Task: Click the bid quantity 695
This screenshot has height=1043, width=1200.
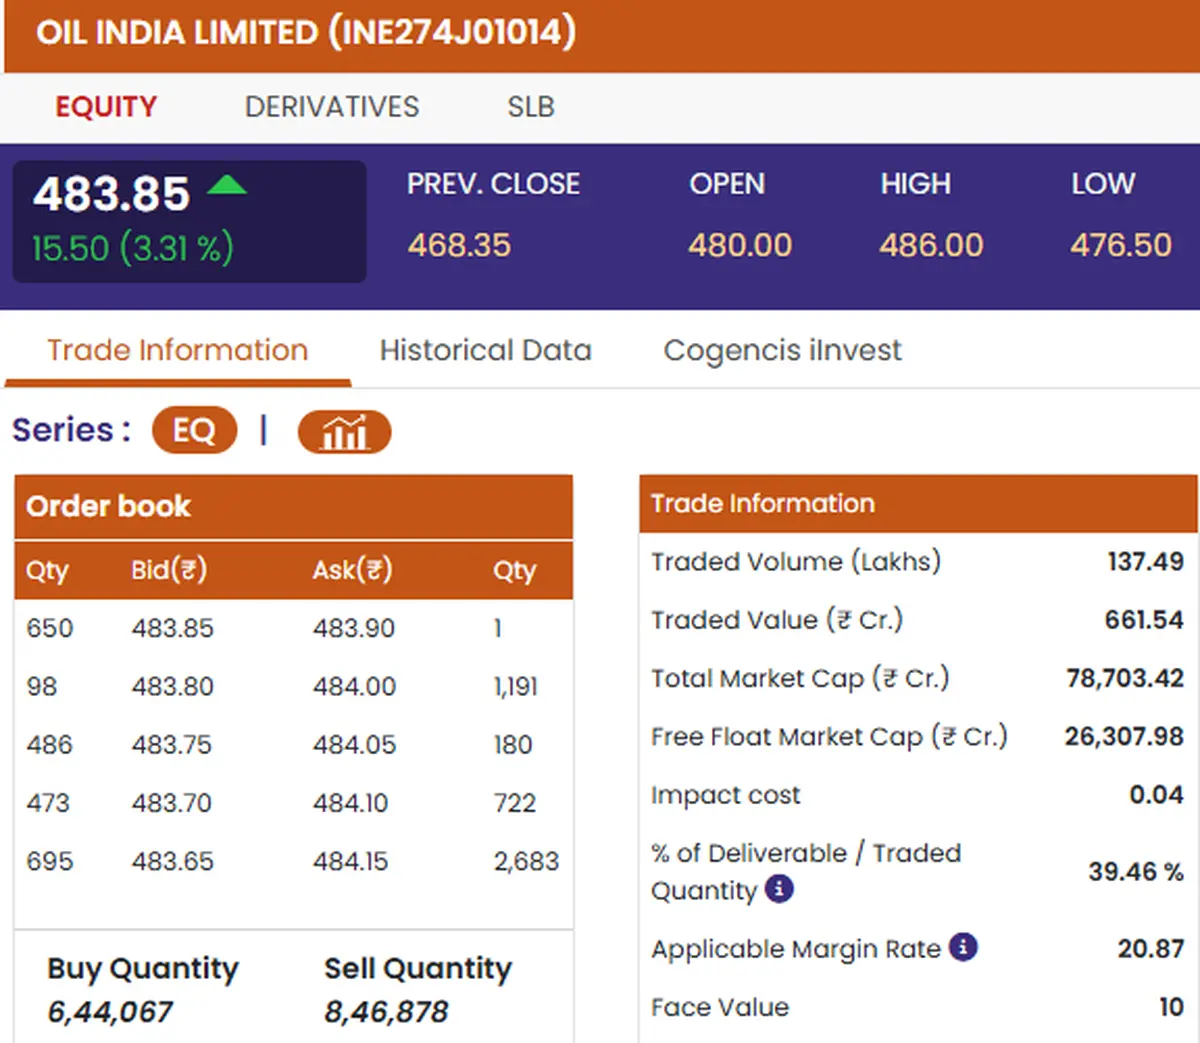Action: (x=50, y=860)
